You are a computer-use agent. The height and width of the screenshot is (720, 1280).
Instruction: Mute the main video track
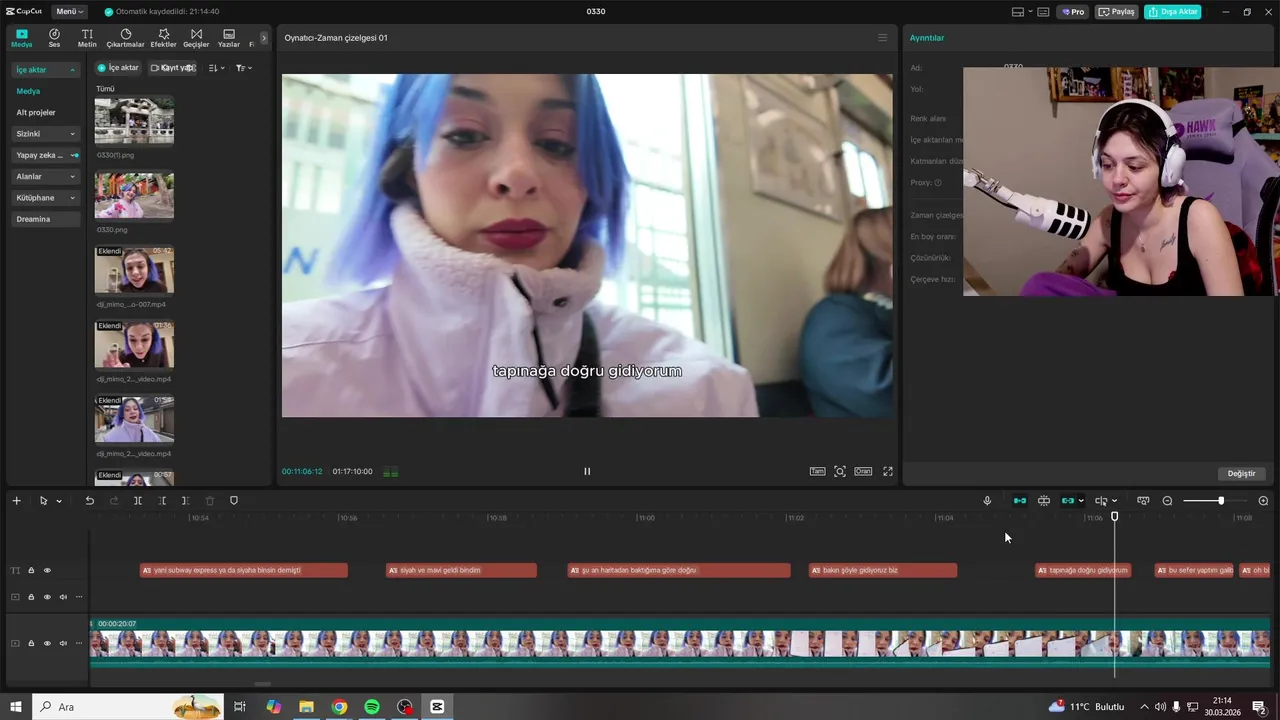click(63, 643)
